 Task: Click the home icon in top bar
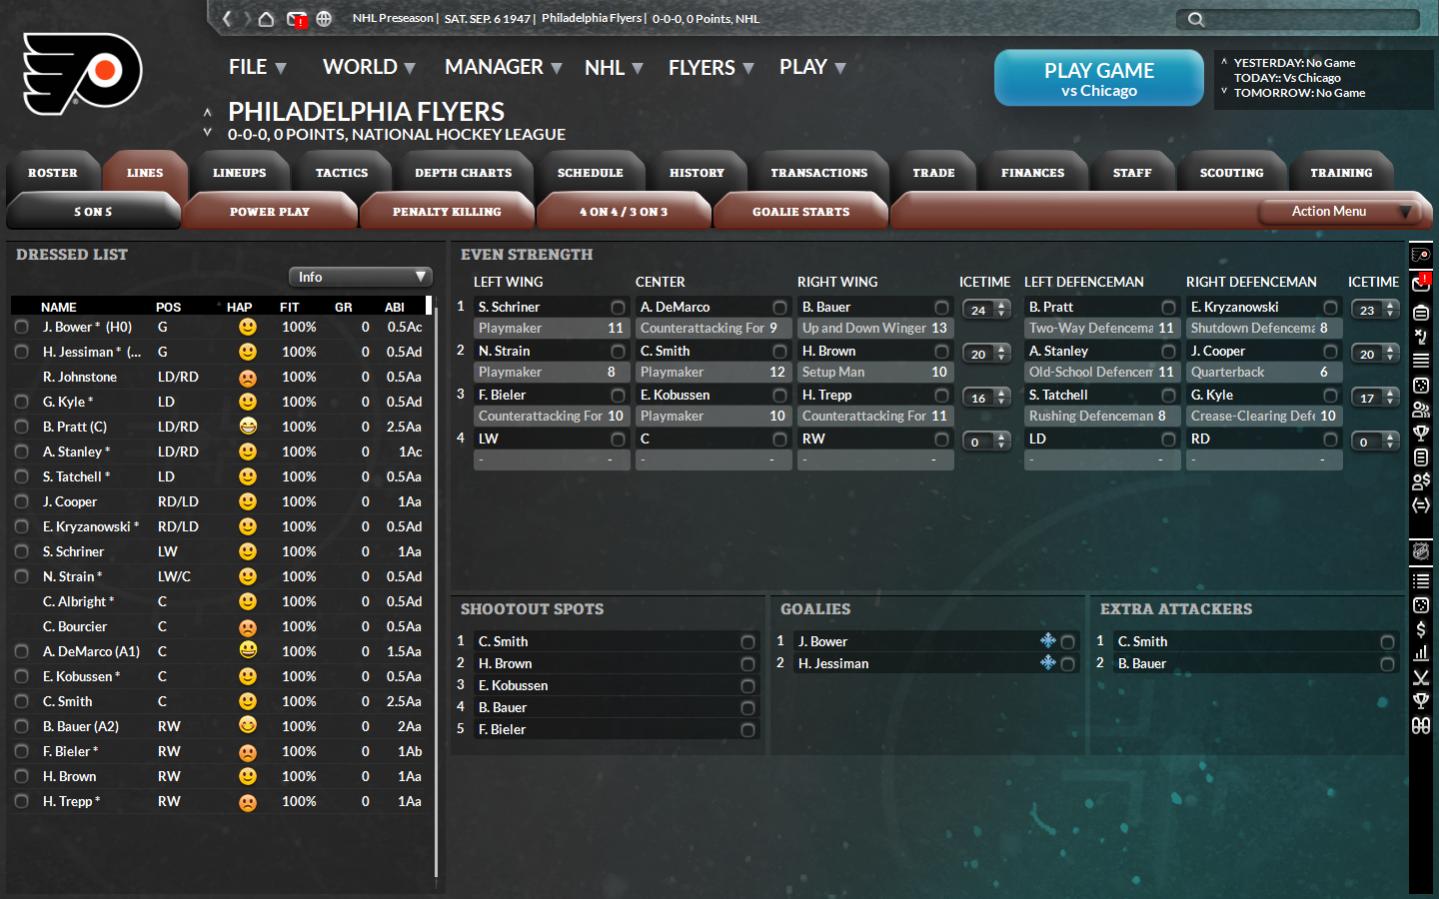coord(266,19)
